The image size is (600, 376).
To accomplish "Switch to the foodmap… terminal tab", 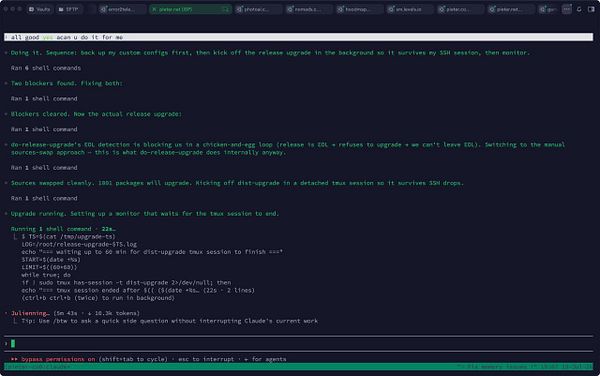I will (x=359, y=9).
